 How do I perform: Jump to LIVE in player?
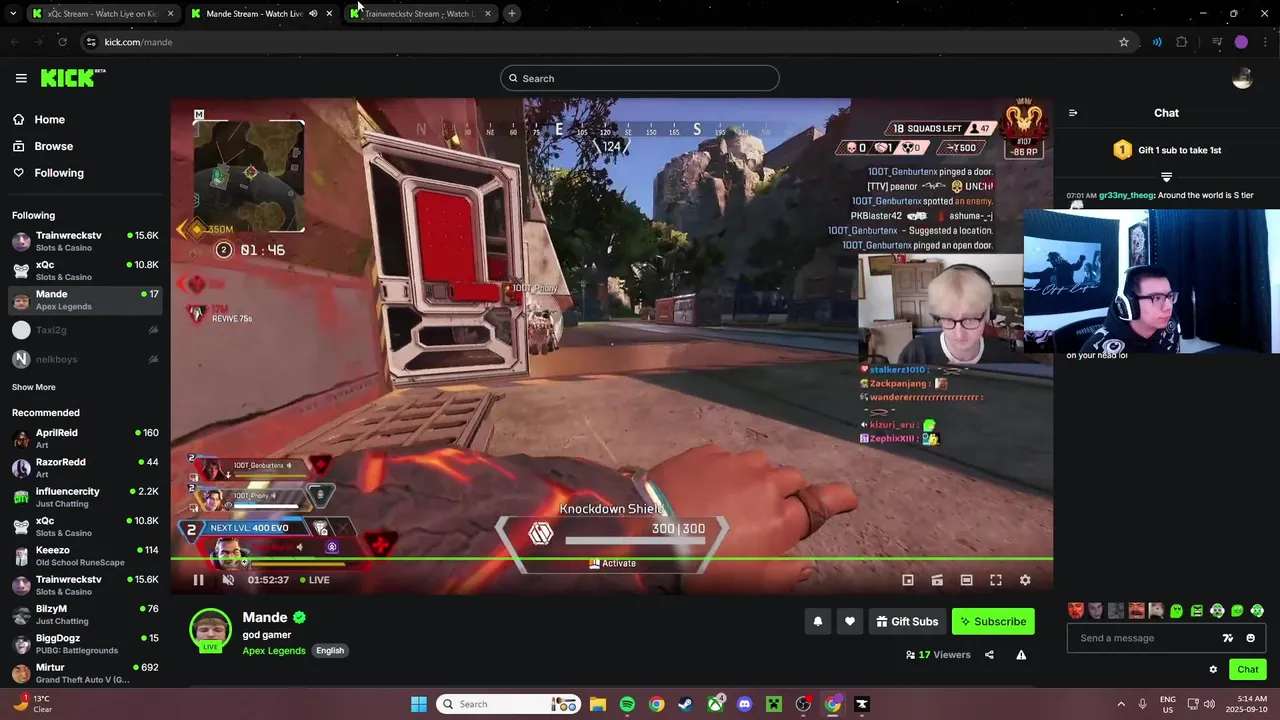tap(315, 580)
